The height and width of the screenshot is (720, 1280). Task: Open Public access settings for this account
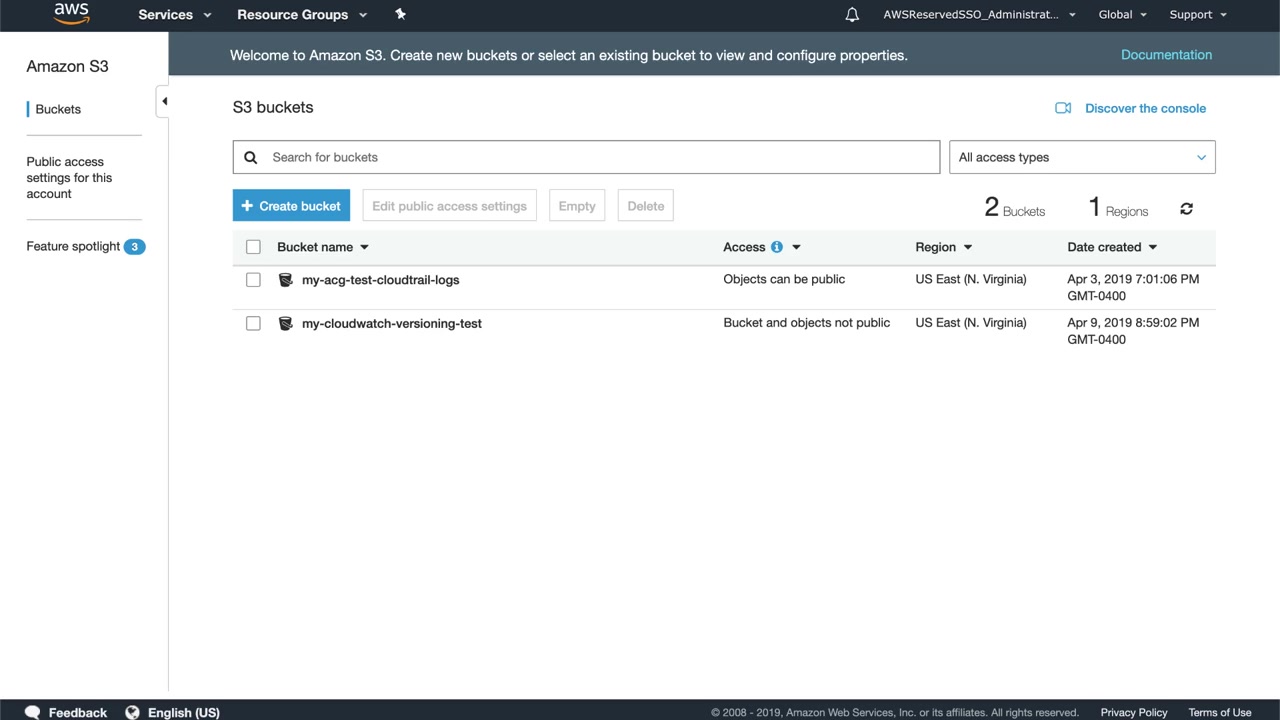(x=69, y=178)
